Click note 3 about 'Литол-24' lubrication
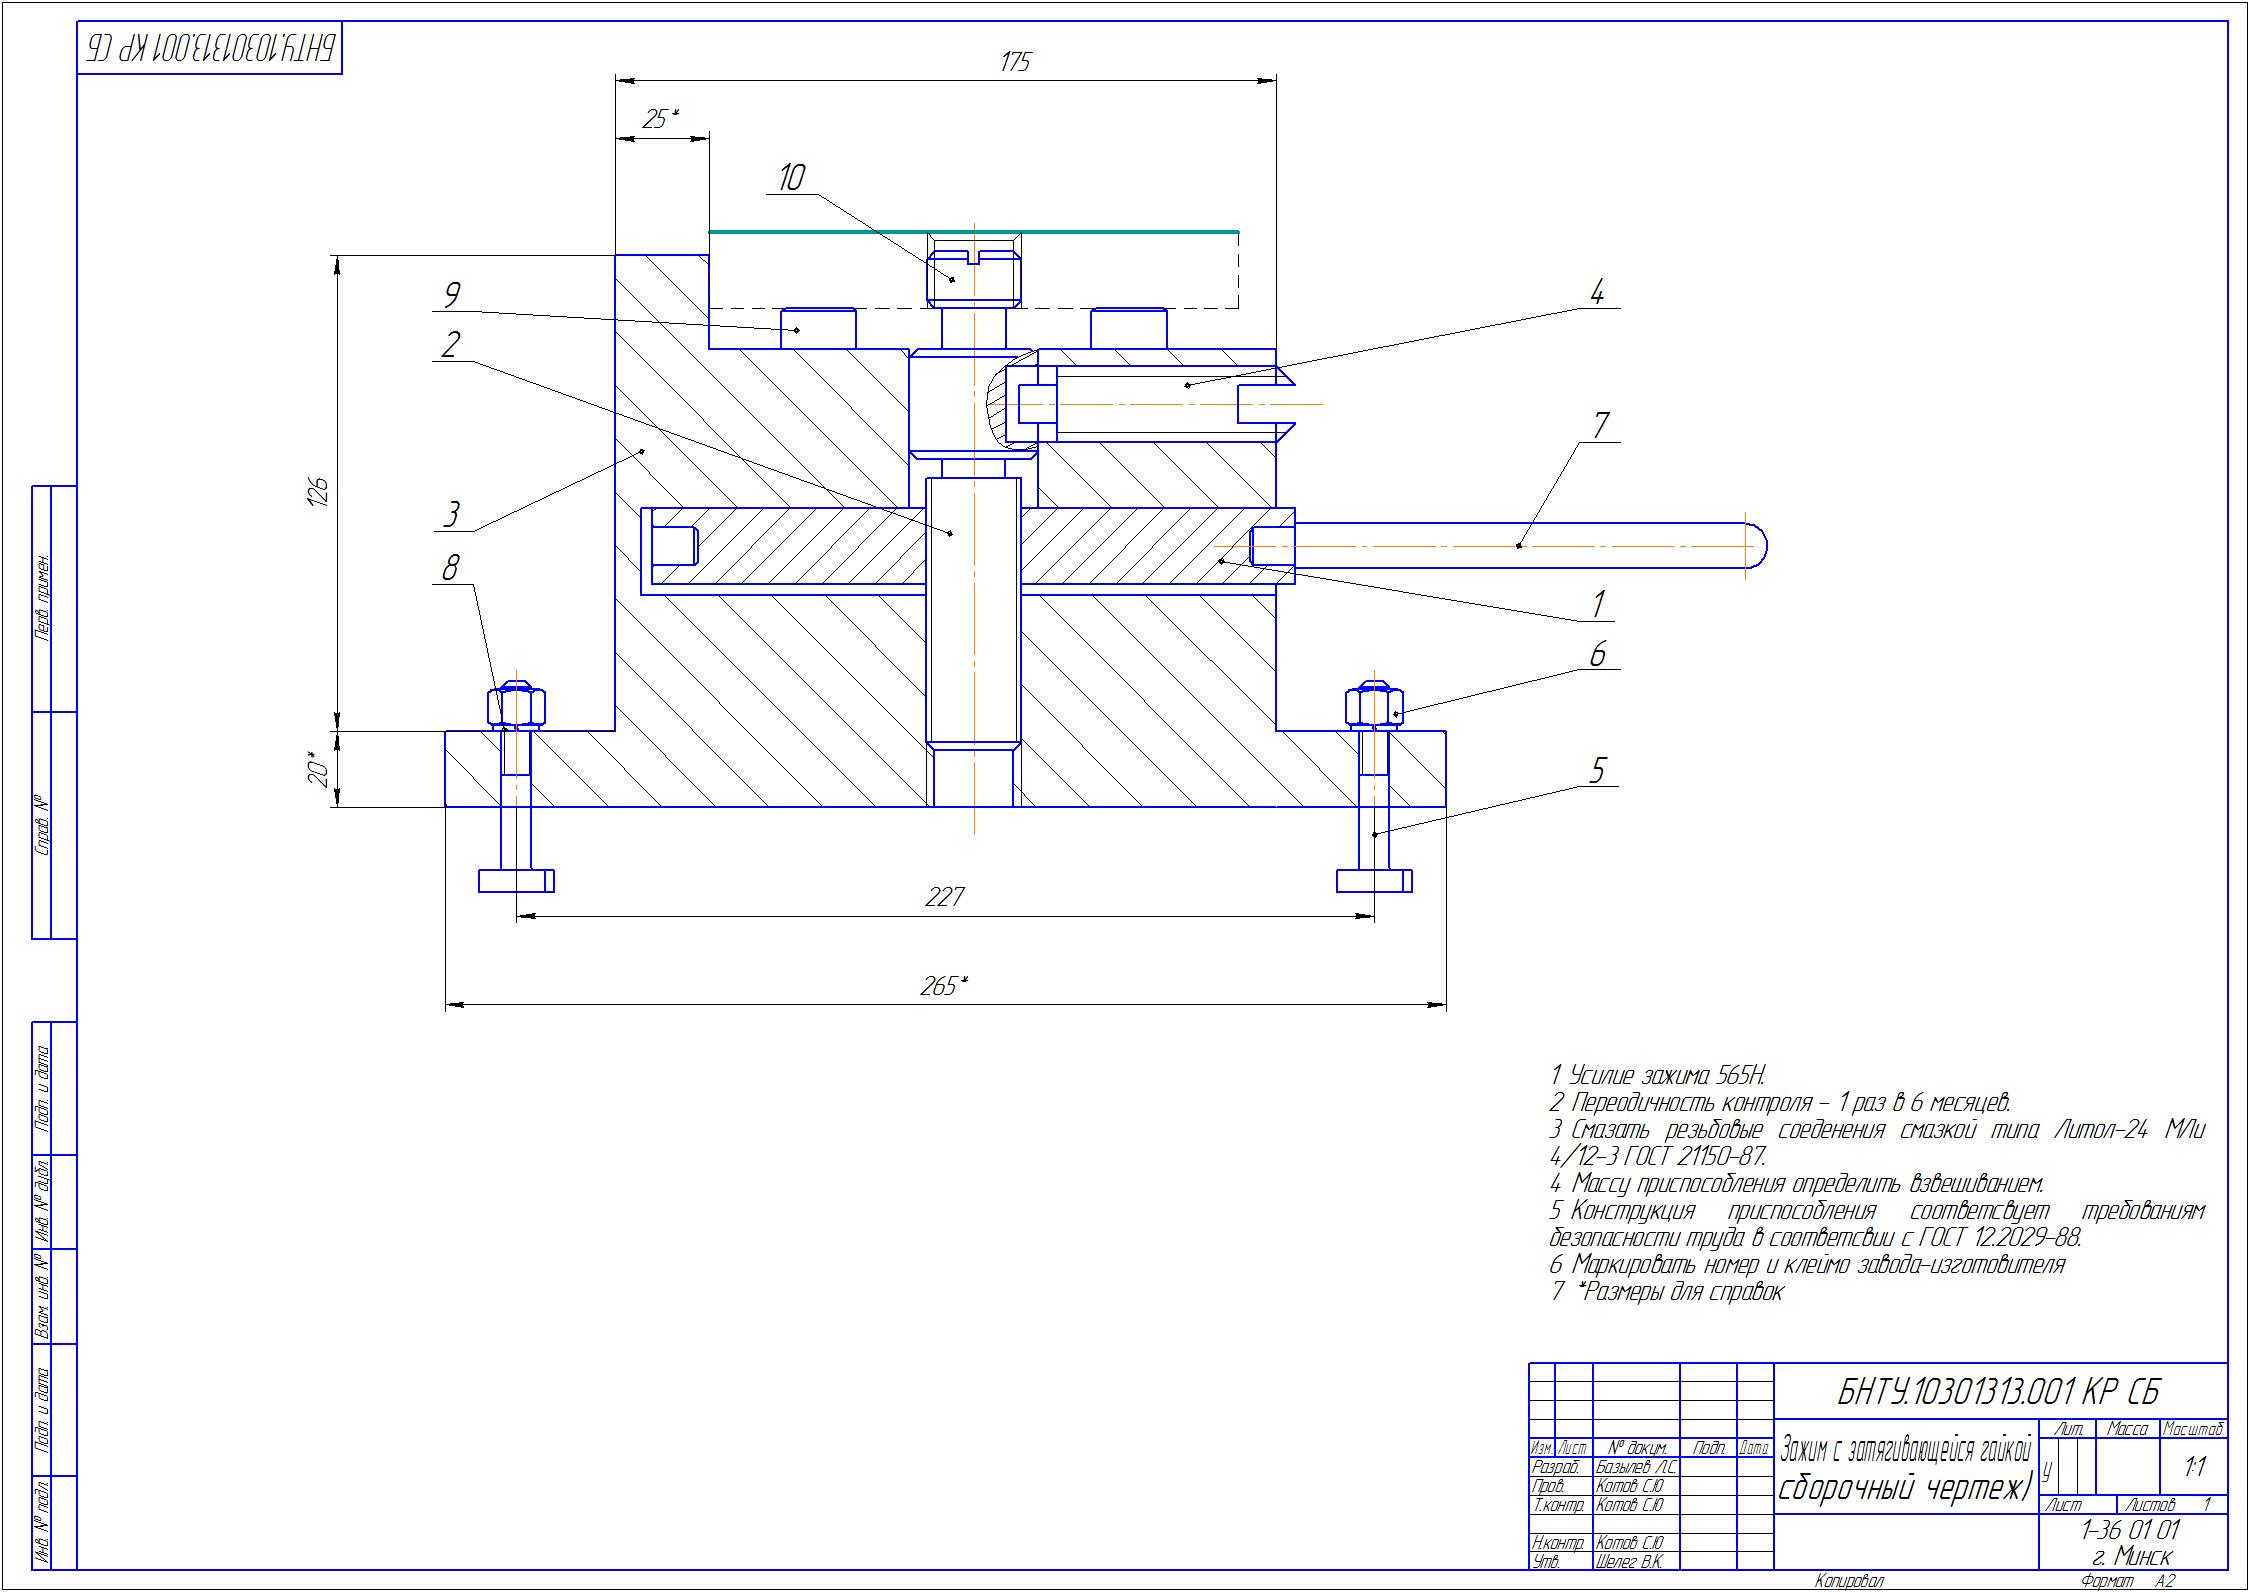Screen dimensions: 2249x1592 click(x=1877, y=1130)
